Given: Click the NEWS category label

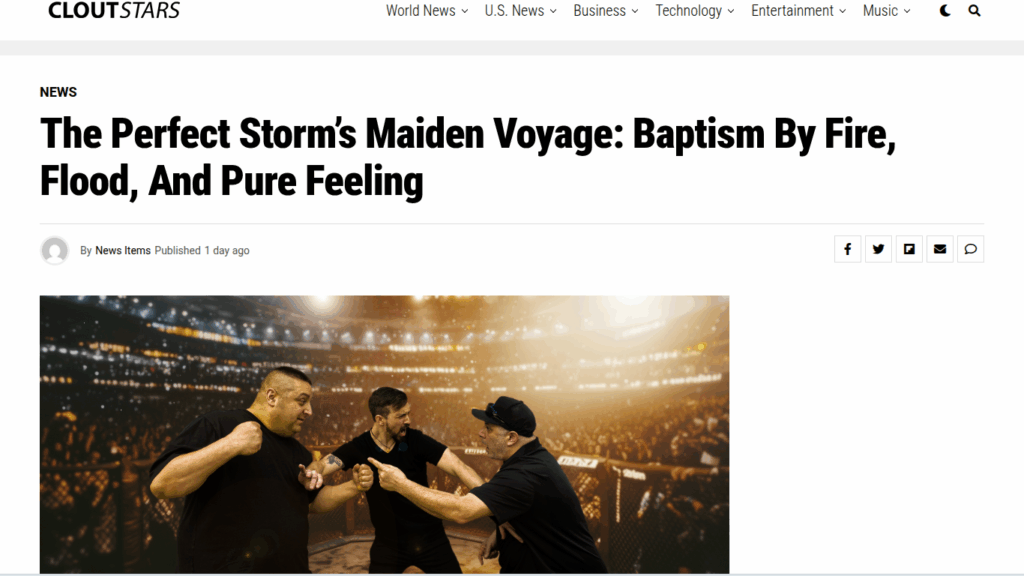Looking at the screenshot, I should [x=58, y=92].
